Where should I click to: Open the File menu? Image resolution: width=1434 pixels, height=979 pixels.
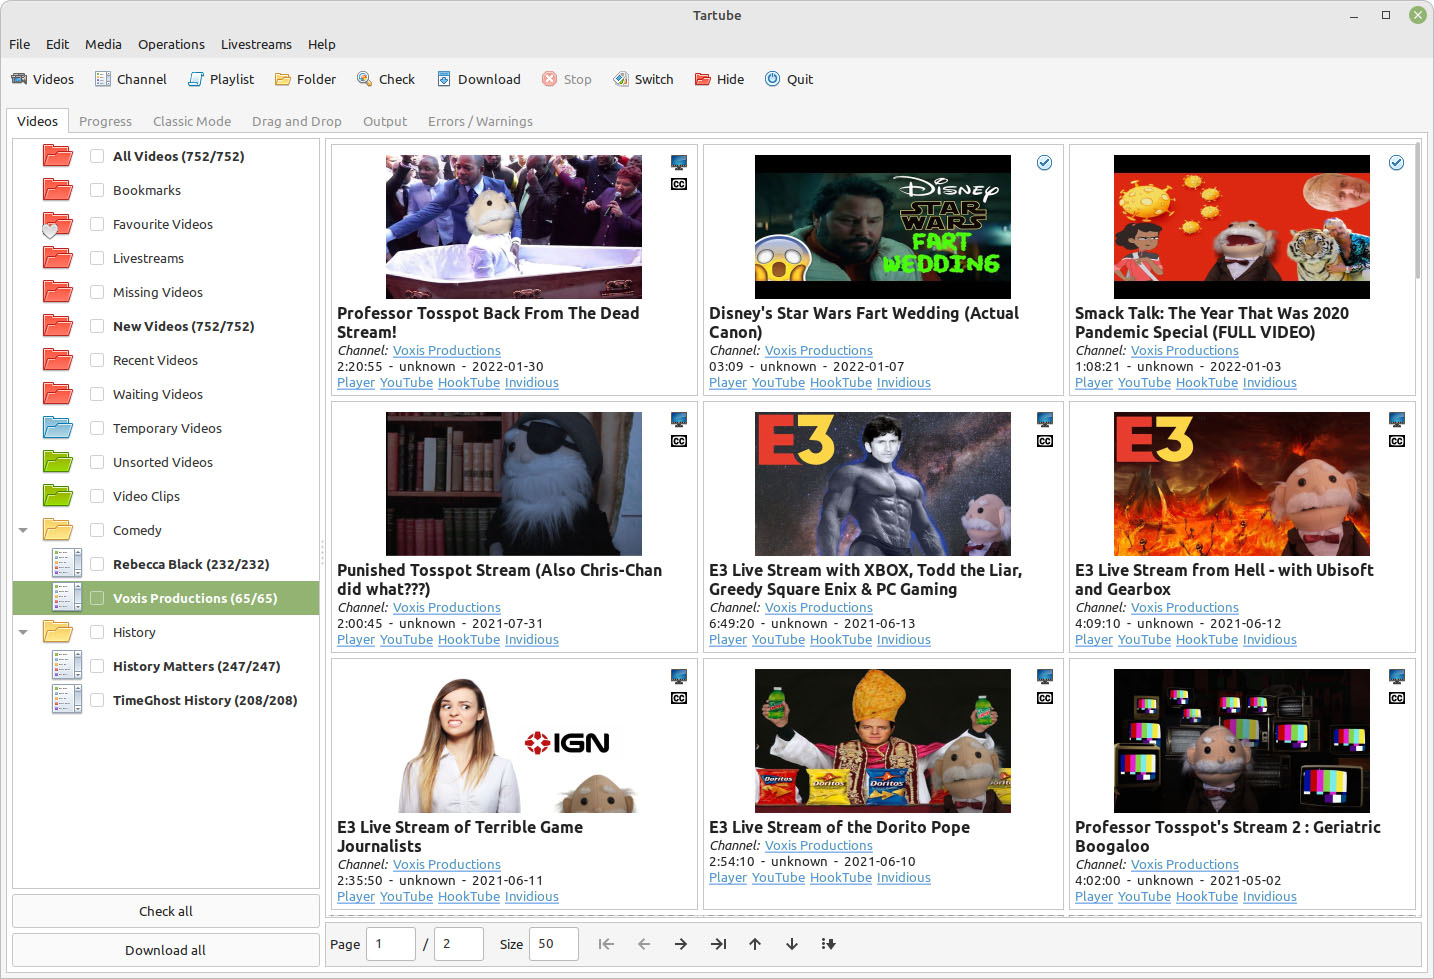point(19,44)
